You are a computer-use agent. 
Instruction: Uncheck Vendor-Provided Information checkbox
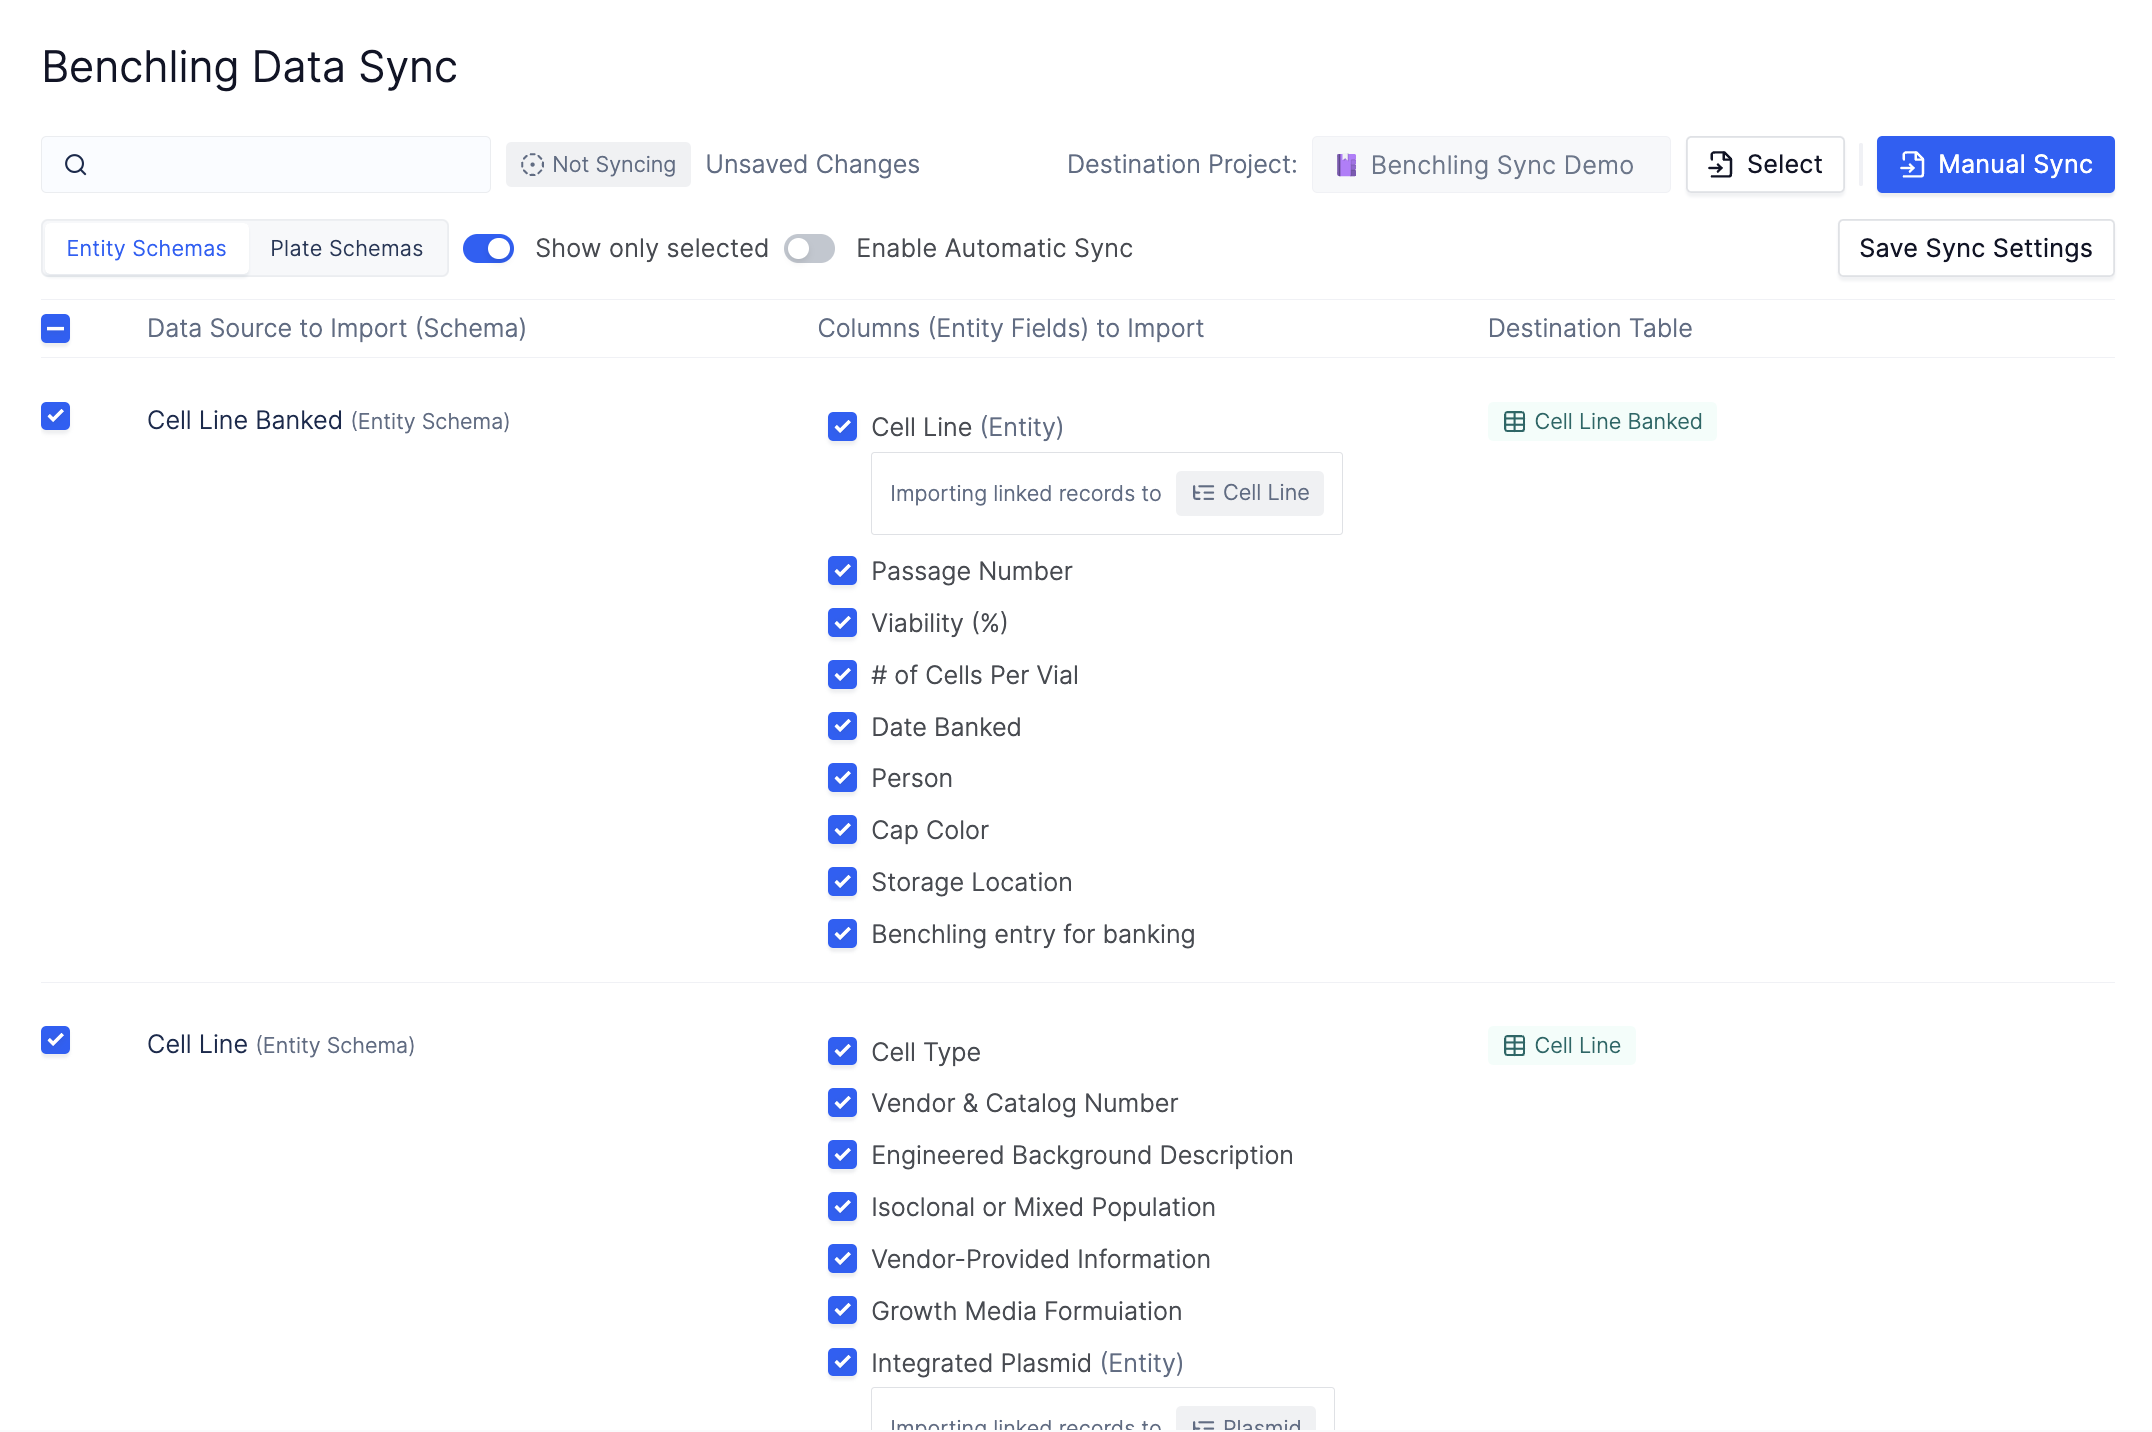842,1259
